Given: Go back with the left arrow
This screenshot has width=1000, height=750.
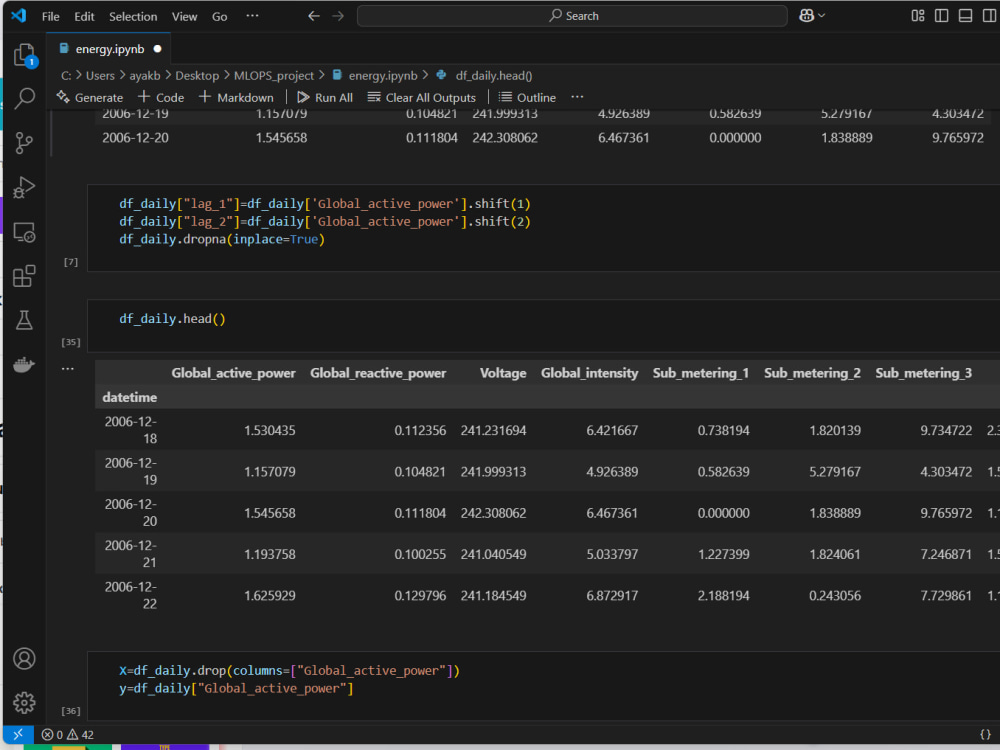Looking at the screenshot, I should click(314, 16).
